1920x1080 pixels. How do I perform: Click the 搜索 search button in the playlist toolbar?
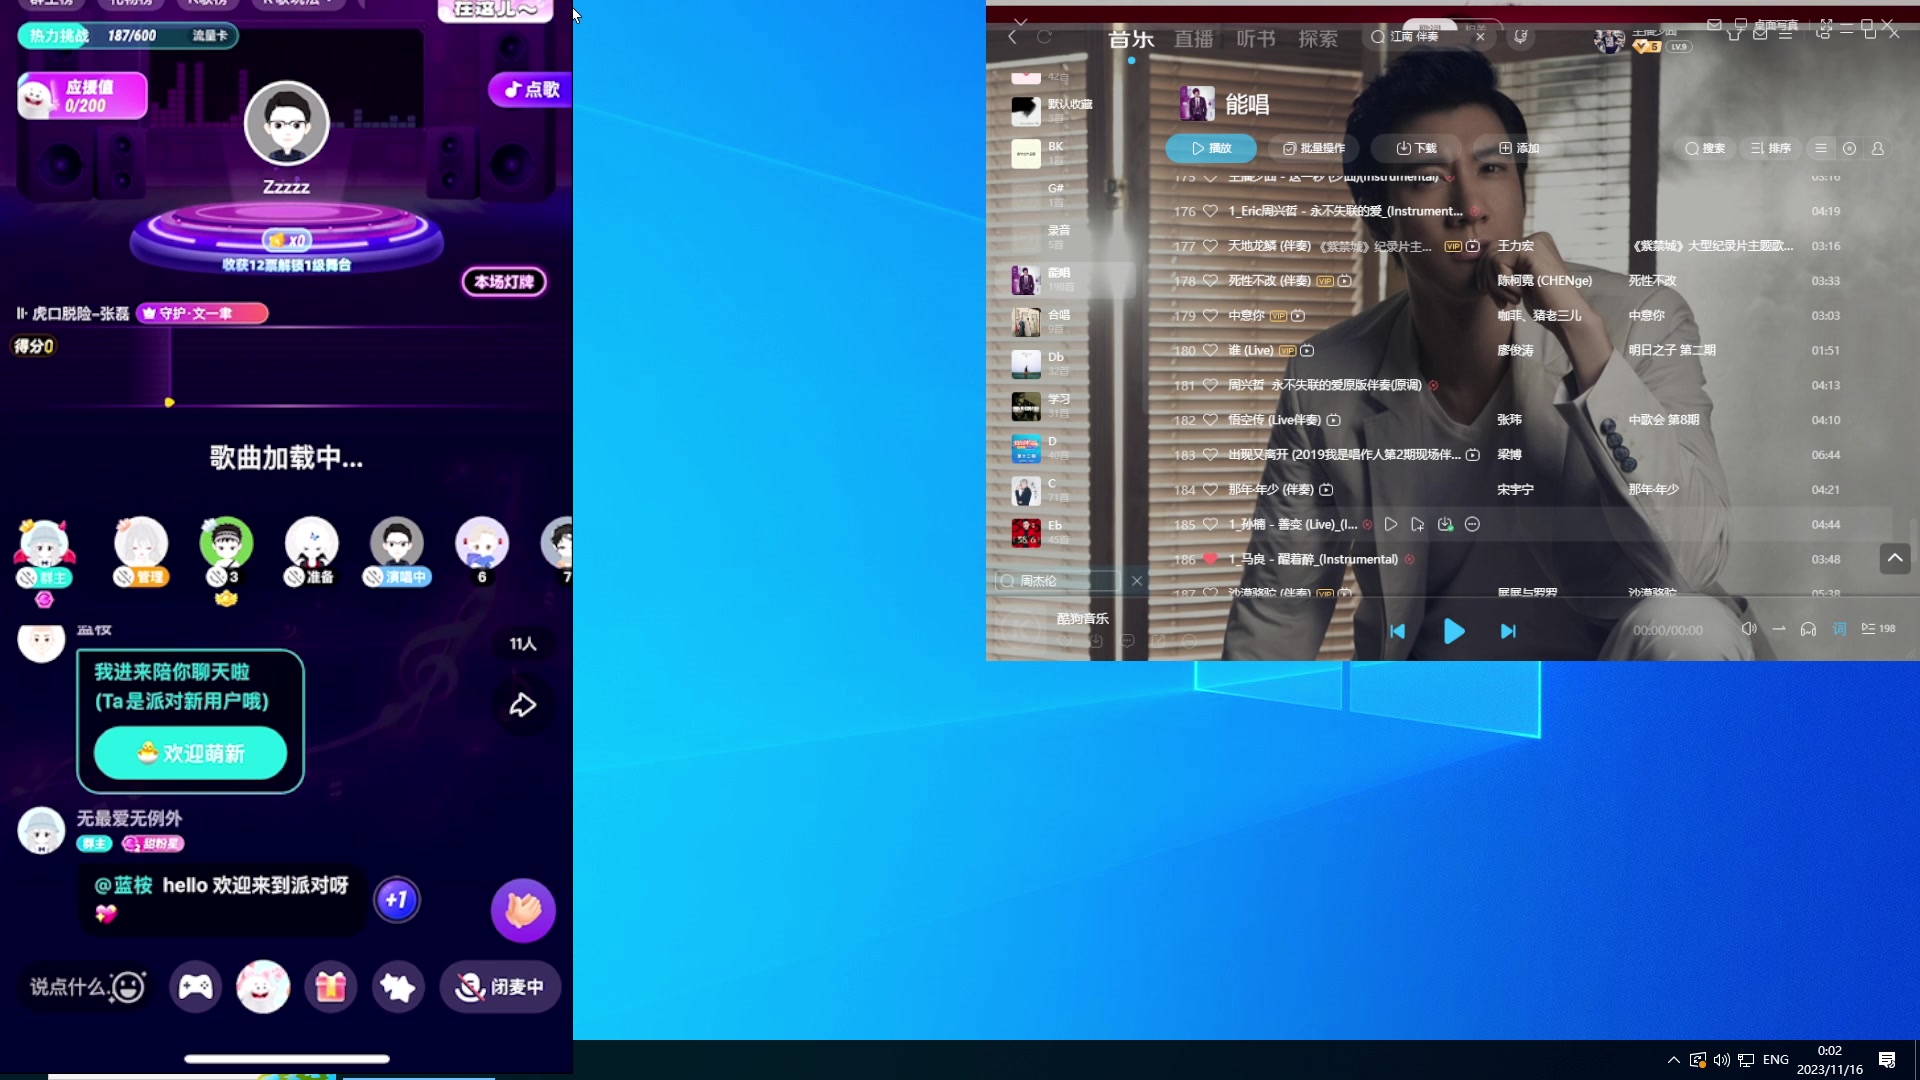pyautogui.click(x=1705, y=148)
